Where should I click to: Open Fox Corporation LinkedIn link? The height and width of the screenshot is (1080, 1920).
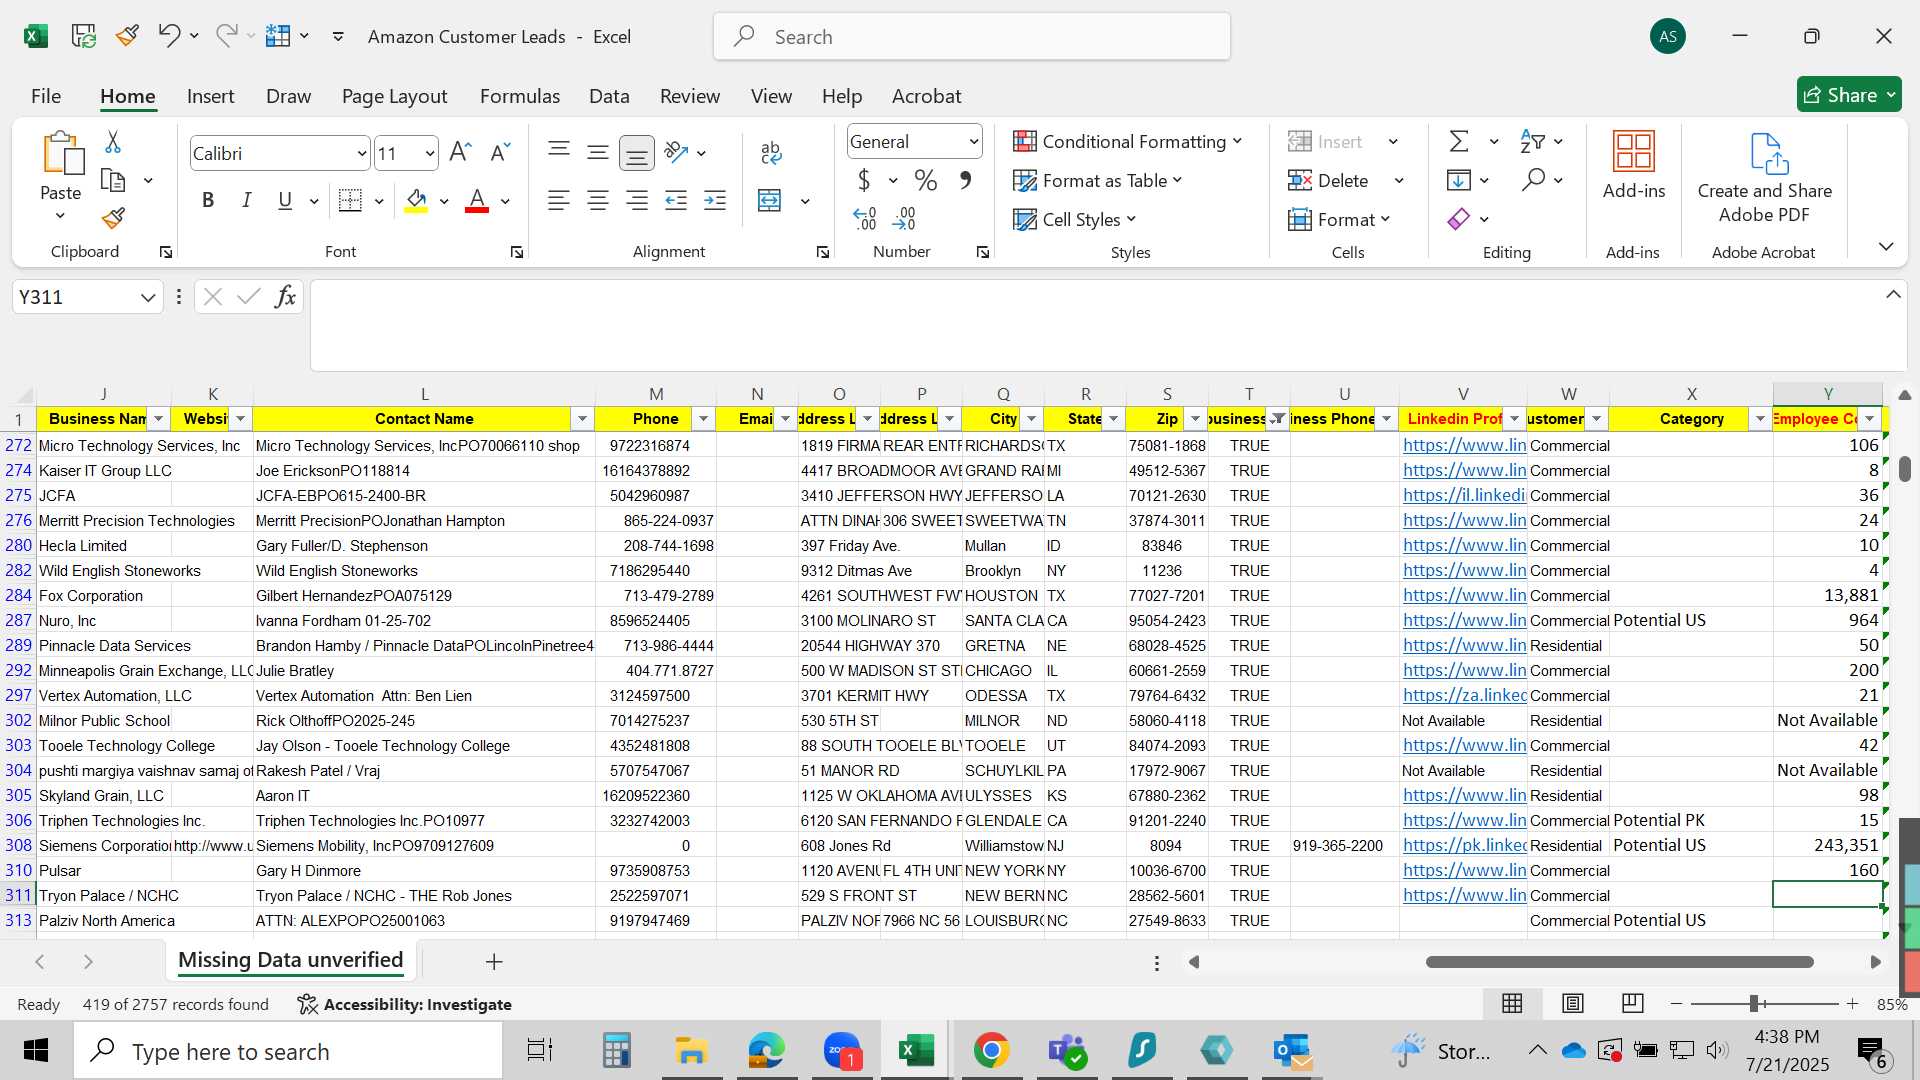pos(1464,595)
